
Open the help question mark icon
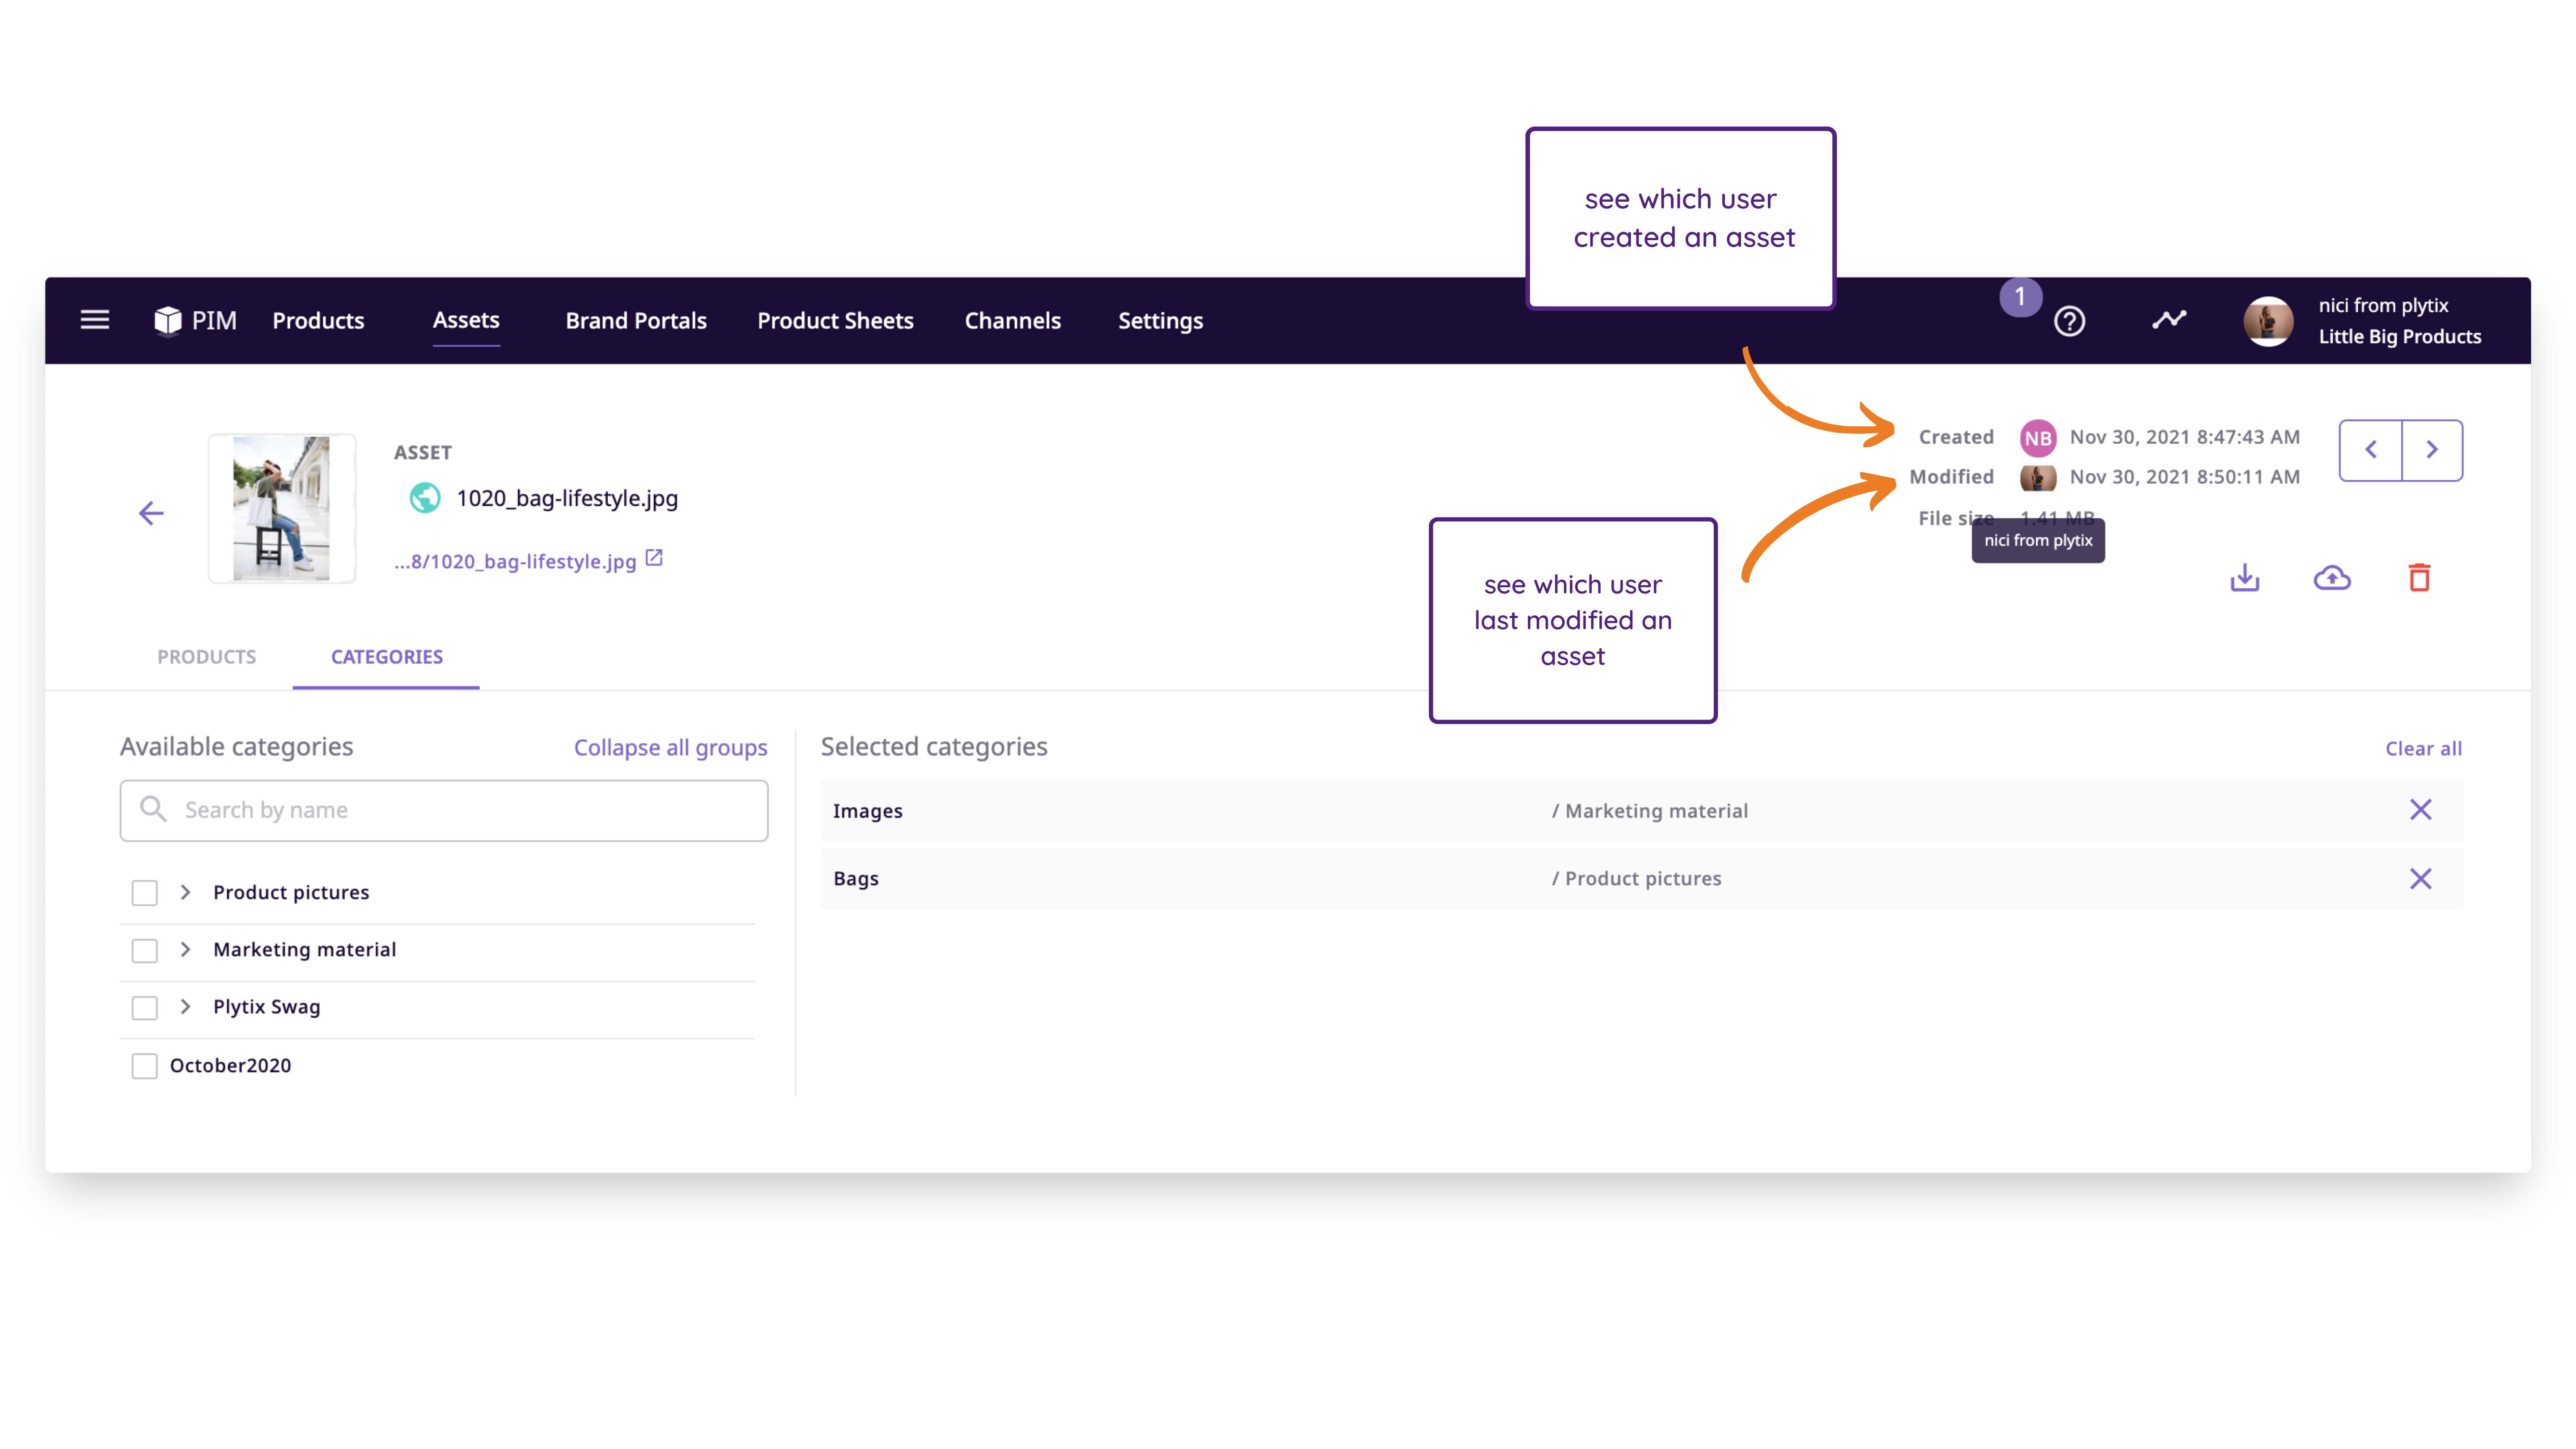pyautogui.click(x=2069, y=321)
